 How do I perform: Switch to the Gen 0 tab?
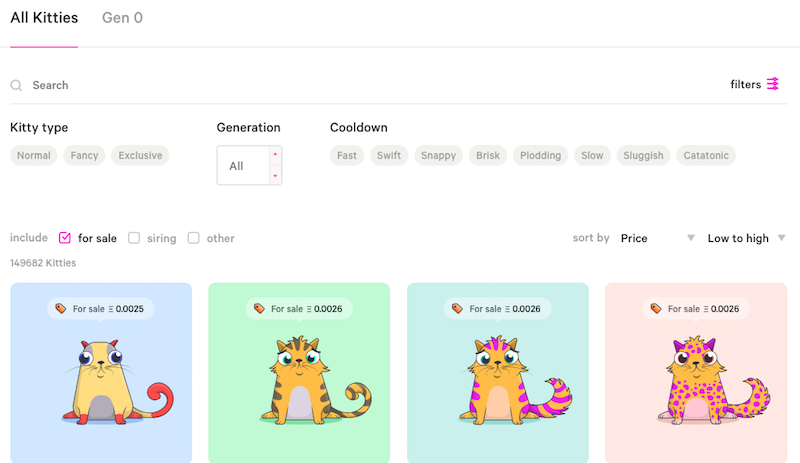[x=122, y=18]
